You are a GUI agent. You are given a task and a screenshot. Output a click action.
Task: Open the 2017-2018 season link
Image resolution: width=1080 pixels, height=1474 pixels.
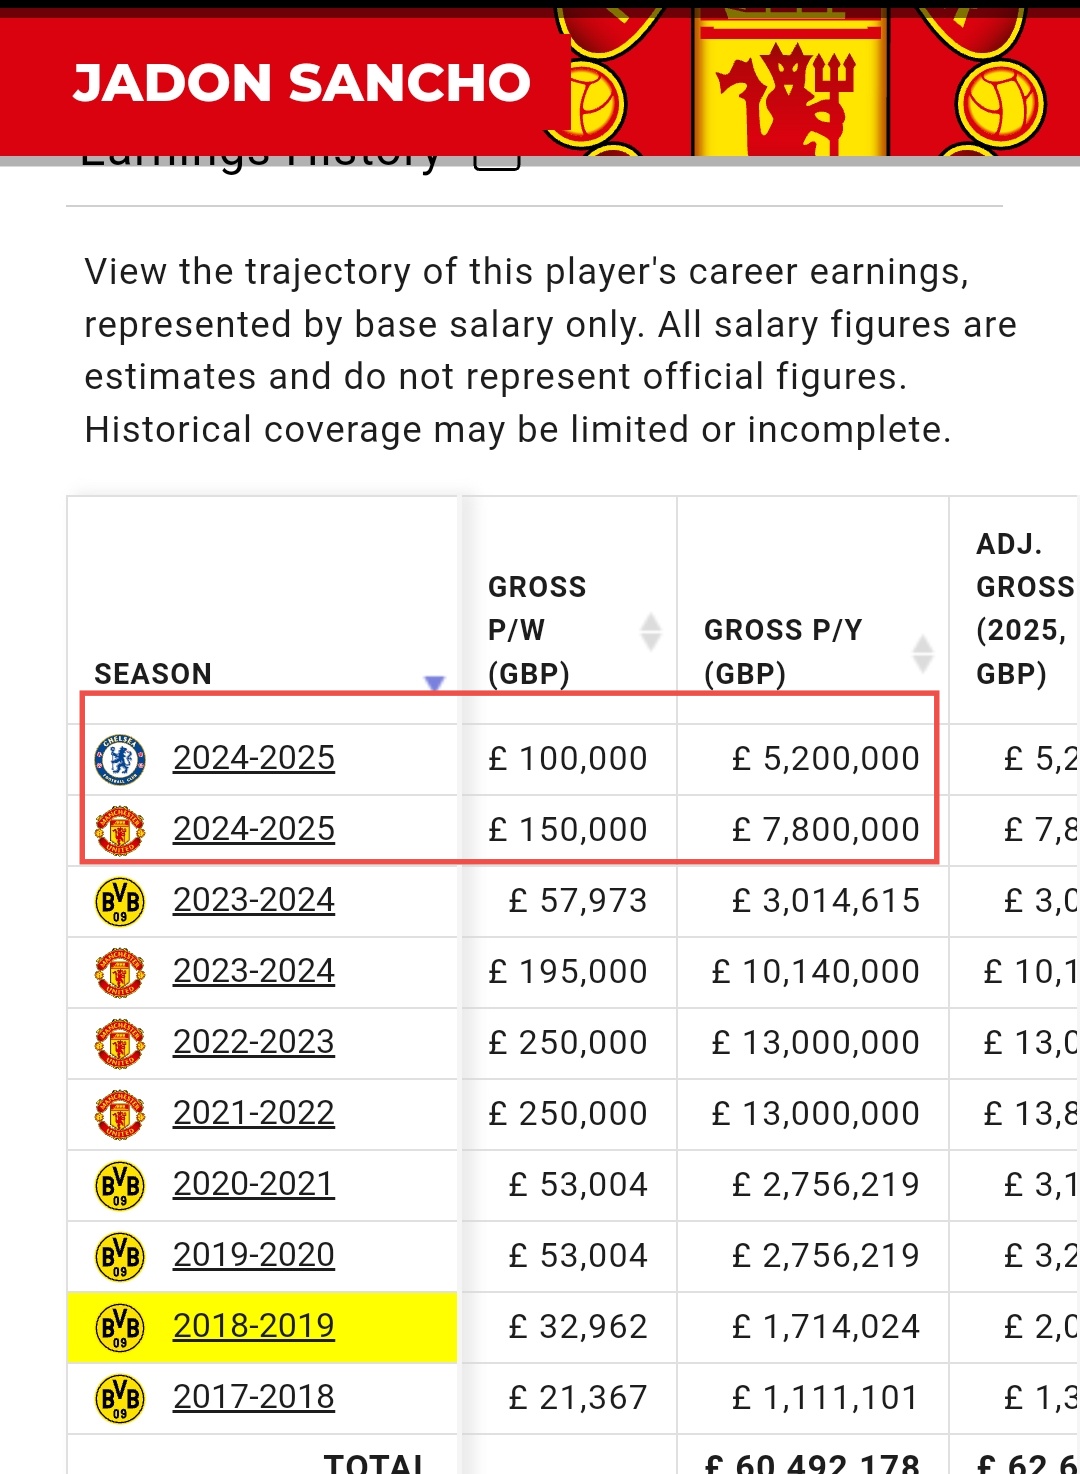coord(254,1397)
